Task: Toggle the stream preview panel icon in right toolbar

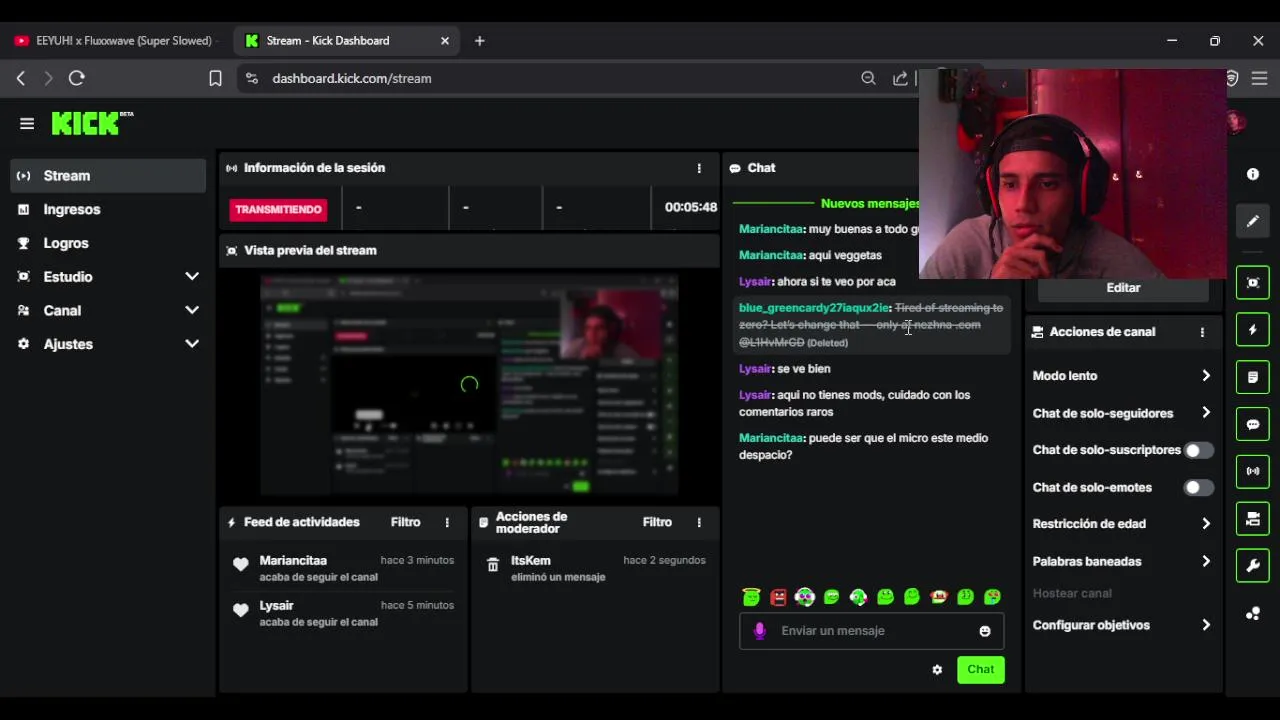Action: 1253,283
